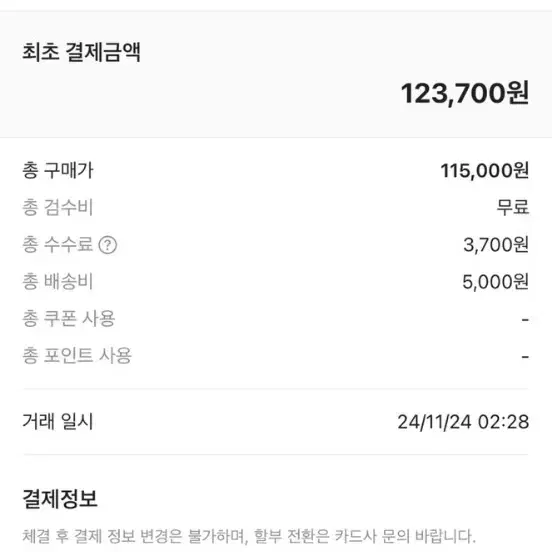Screen dimensions: 552x552
Task: Select the 5,000원 shipping cost value
Action: click(x=495, y=282)
